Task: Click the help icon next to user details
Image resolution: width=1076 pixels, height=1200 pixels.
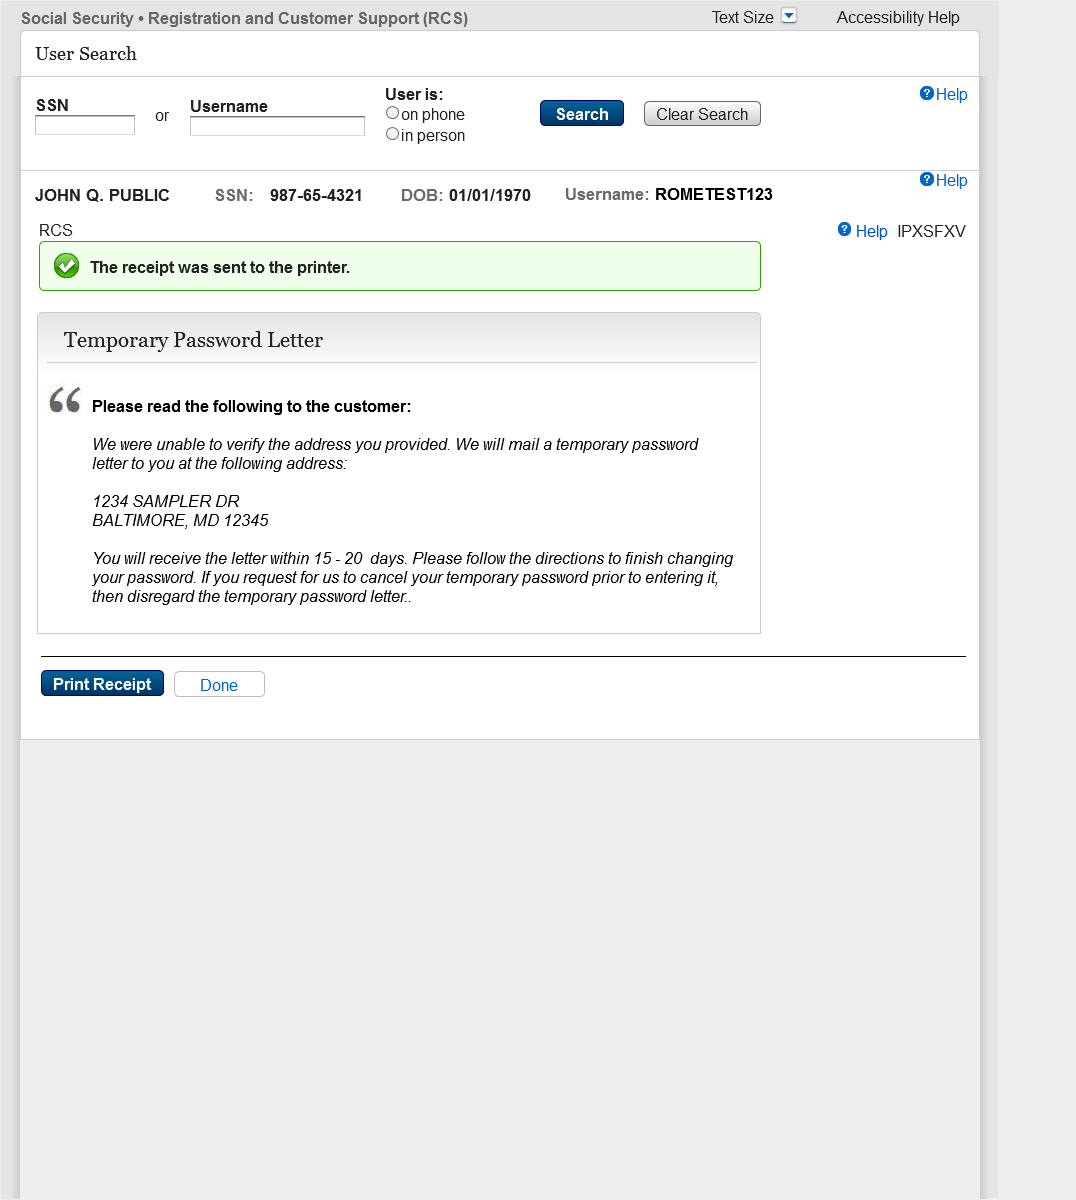Action: [926, 179]
